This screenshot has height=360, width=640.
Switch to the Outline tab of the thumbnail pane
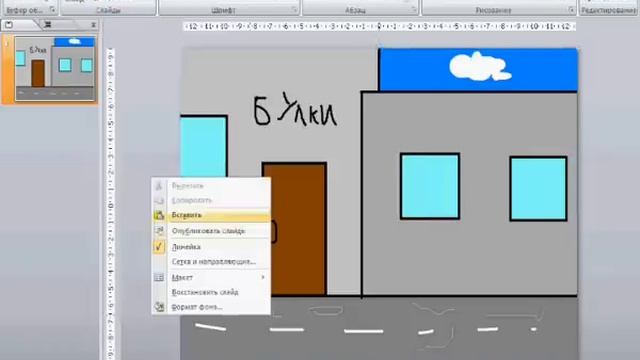(x=48, y=25)
